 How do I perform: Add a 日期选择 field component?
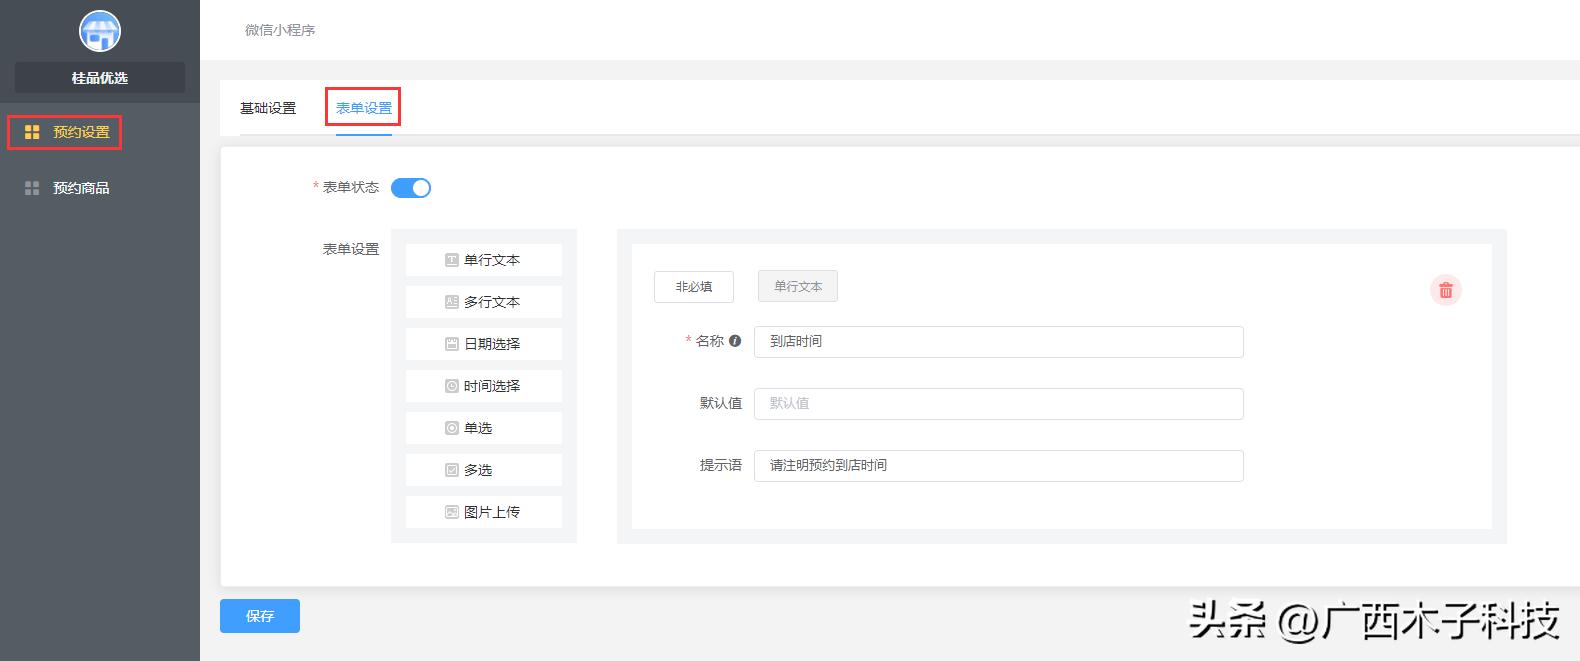pos(484,344)
